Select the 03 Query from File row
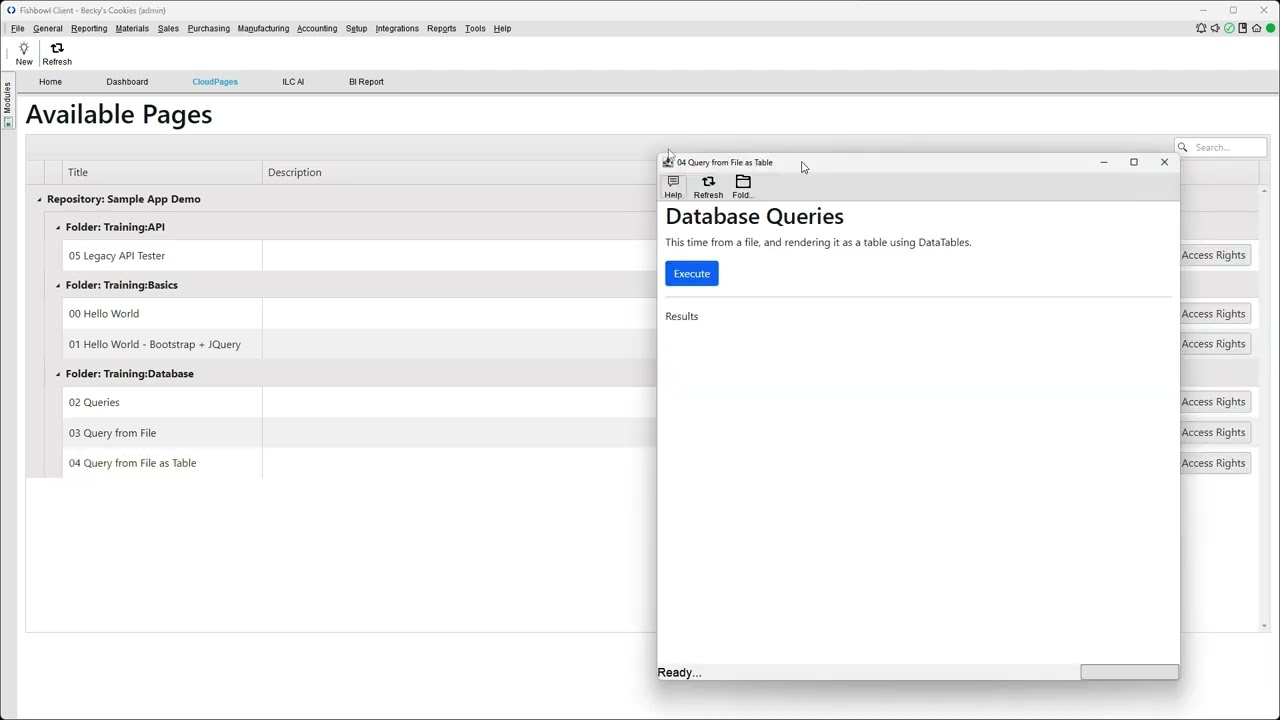1280x720 pixels. pos(360,433)
